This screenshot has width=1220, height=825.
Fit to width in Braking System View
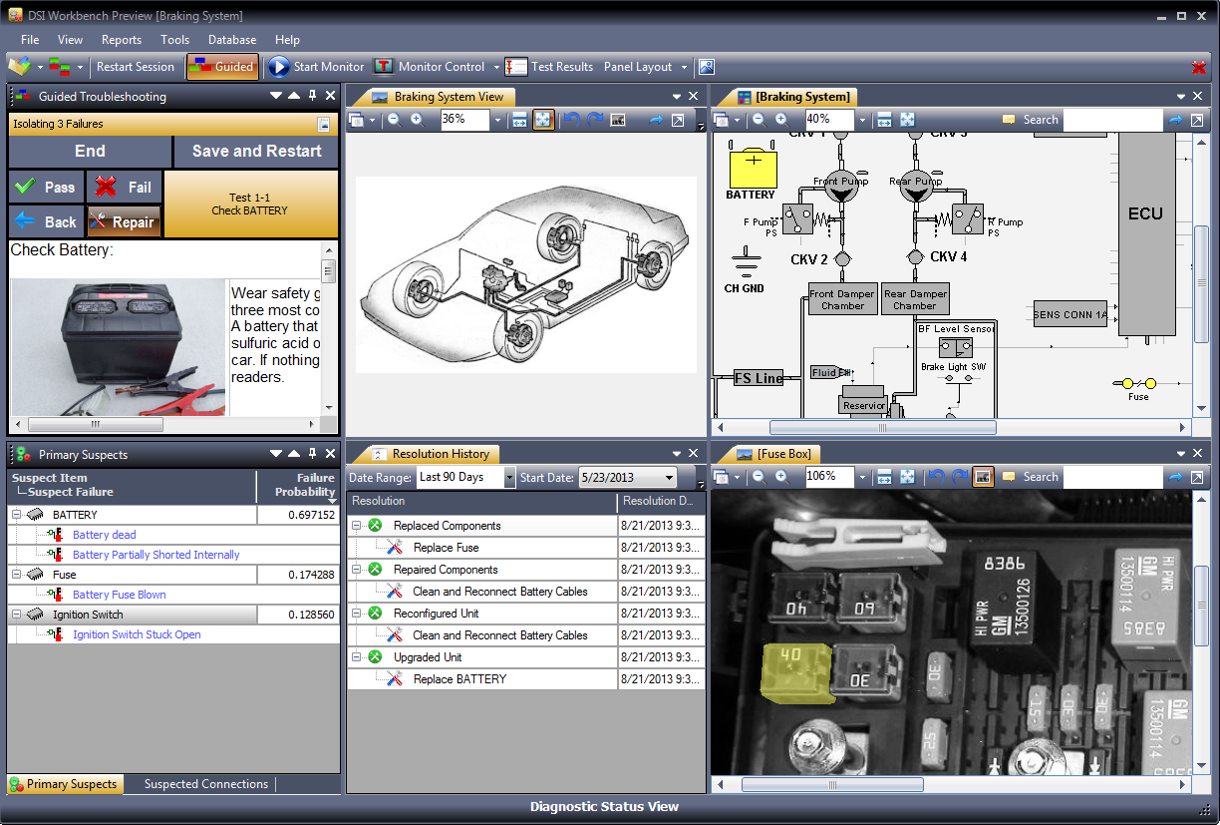(520, 120)
